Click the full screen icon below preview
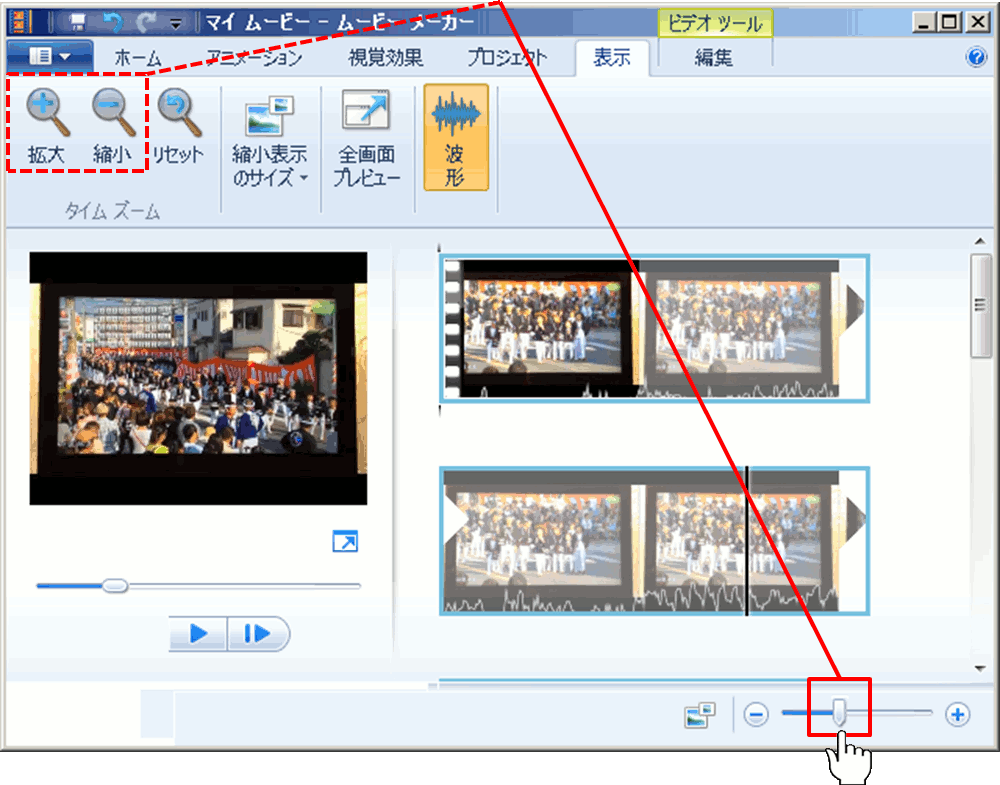 (345, 542)
